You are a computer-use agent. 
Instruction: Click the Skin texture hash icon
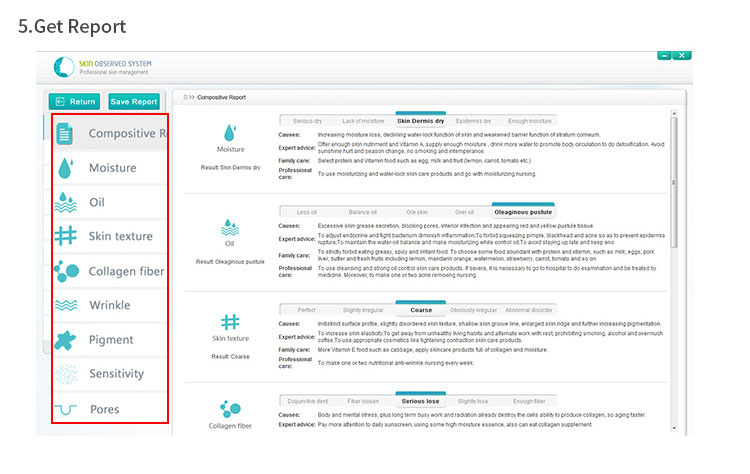[65, 236]
